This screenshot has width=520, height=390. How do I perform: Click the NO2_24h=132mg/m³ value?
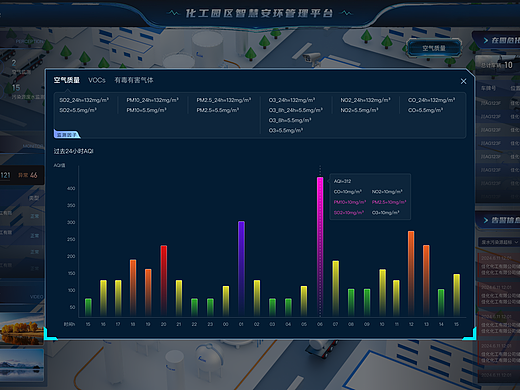[365, 100]
